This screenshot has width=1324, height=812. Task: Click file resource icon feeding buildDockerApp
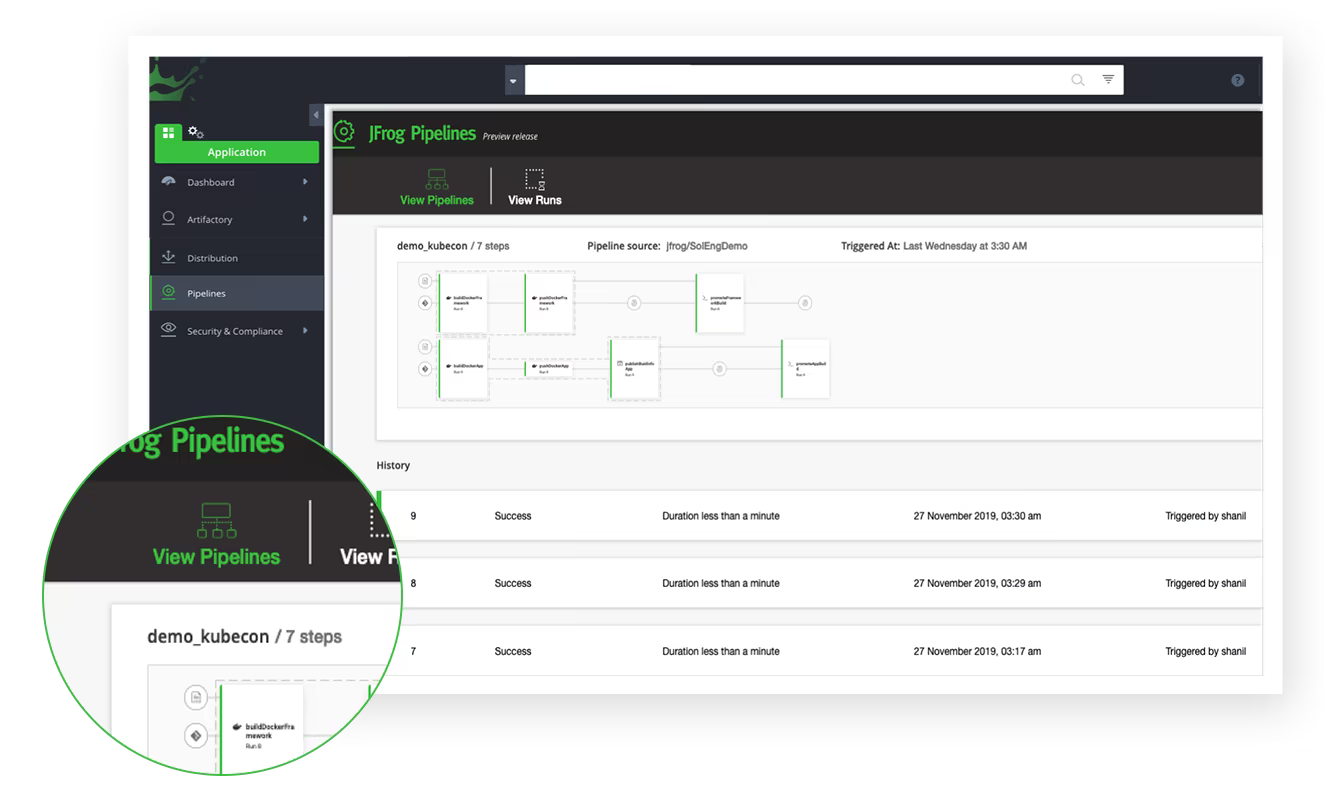(424, 347)
